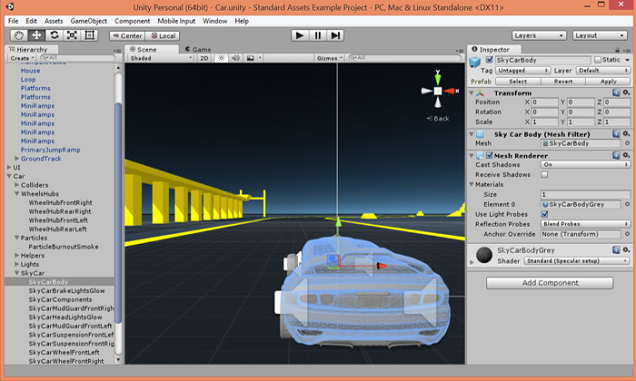The image size is (636, 381).
Task: Select the Move tool
Action: (37, 36)
